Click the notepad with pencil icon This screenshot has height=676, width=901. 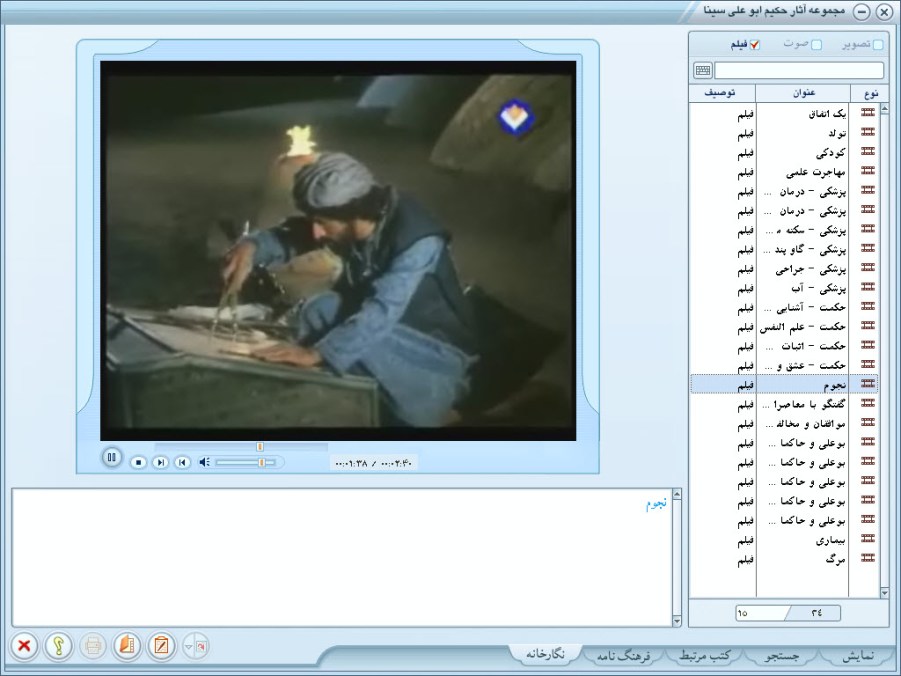click(x=160, y=646)
